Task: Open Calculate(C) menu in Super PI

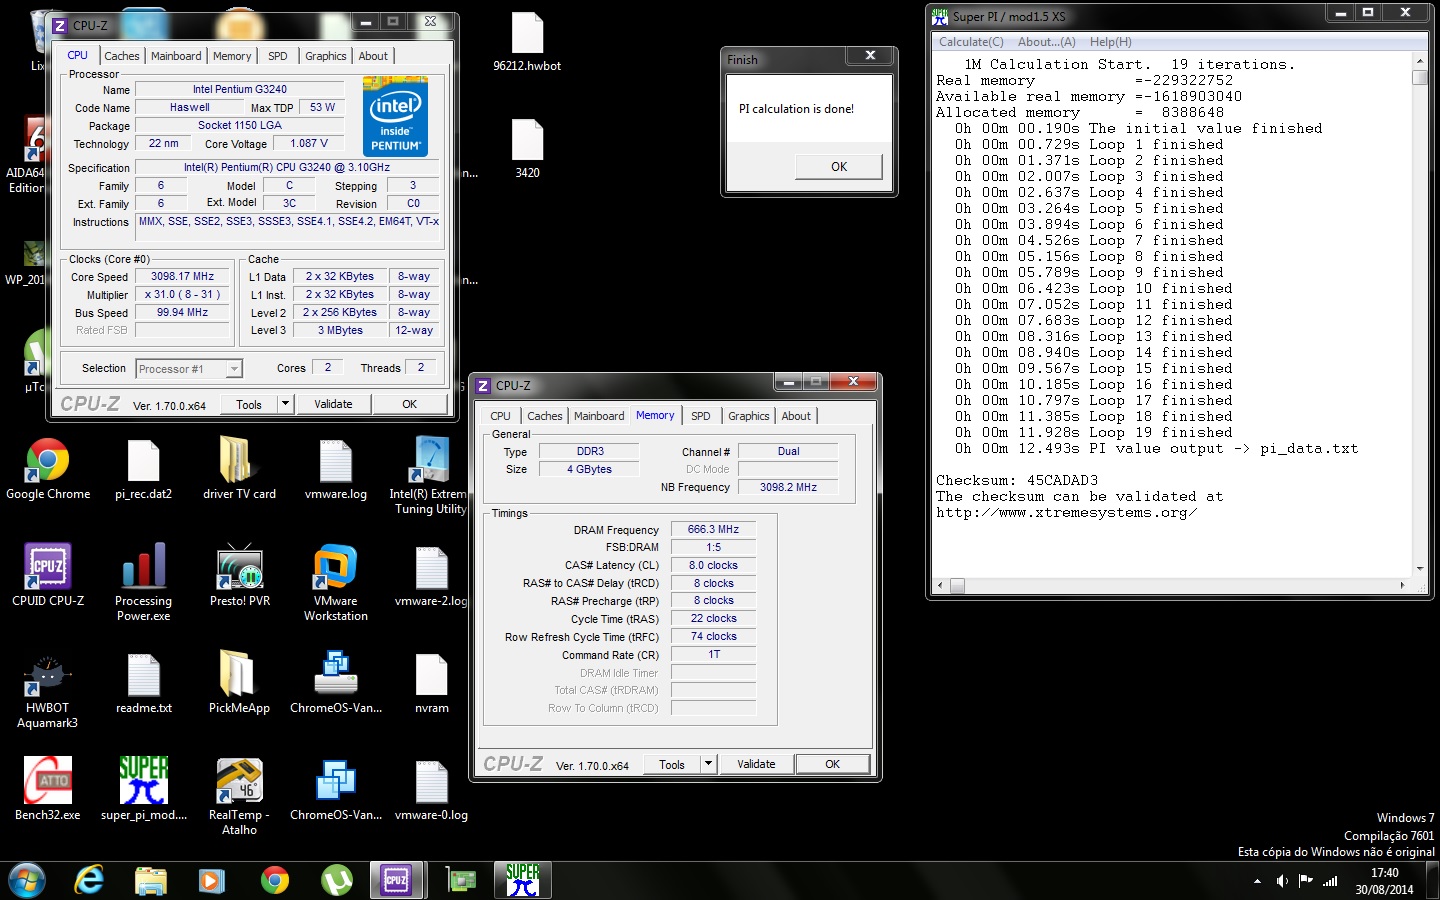Action: [x=971, y=42]
